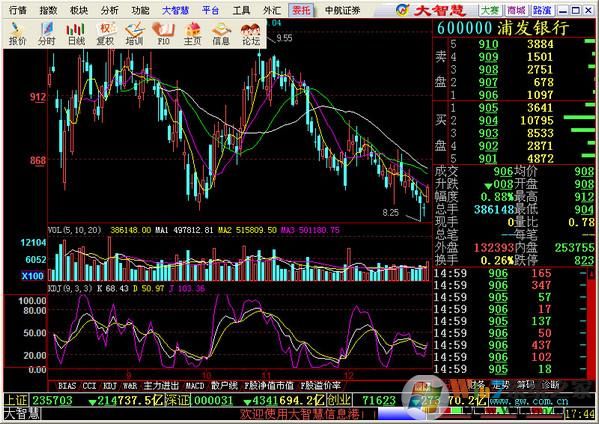Click the 深证 index label in status bar
Image resolution: width=599 pixels, height=424 pixels.
(178, 400)
